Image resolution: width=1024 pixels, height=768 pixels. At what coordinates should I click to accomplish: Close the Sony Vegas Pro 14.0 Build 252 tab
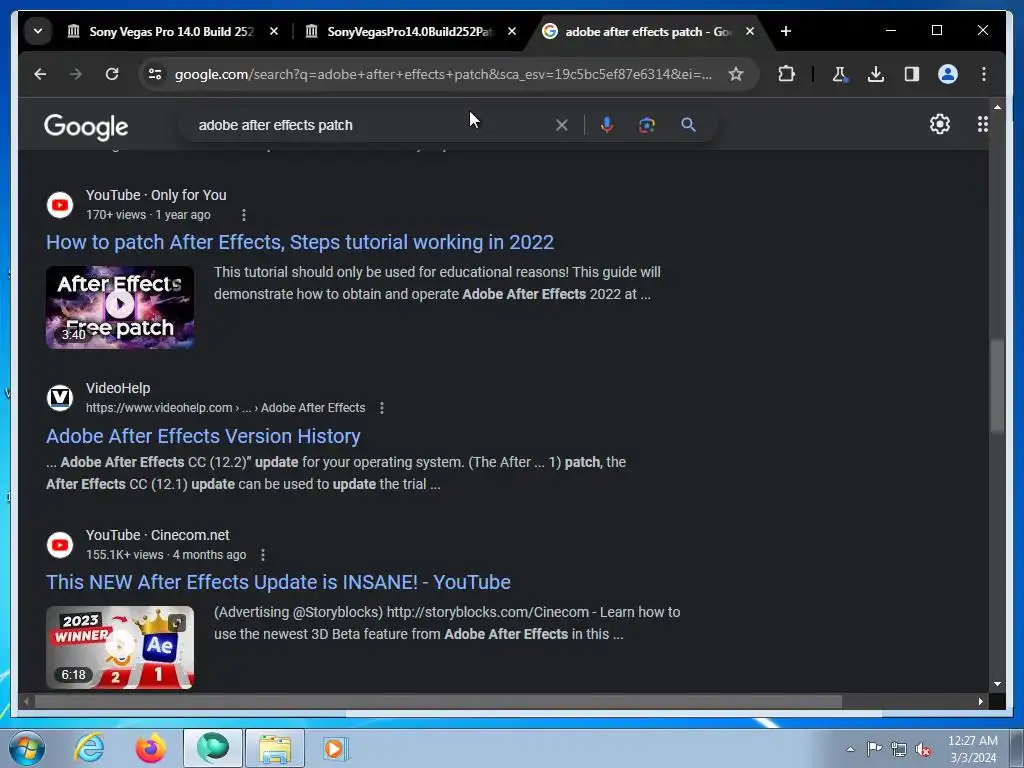coord(274,31)
